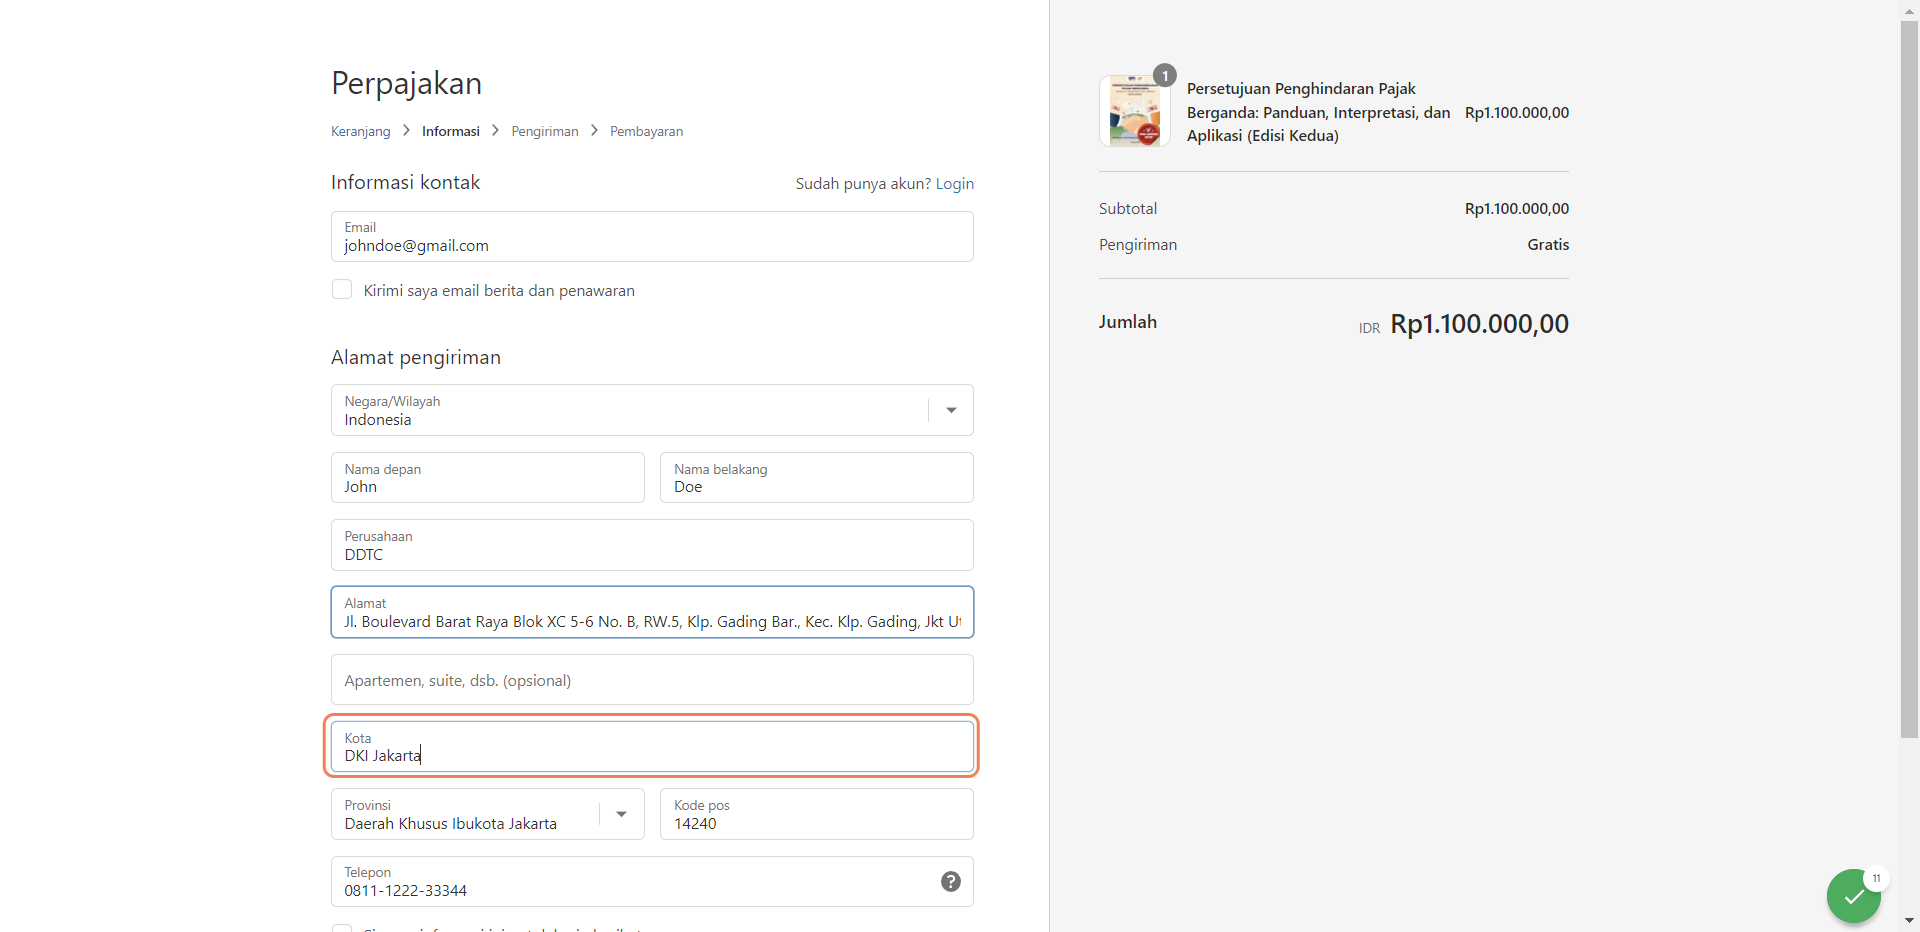This screenshot has height=932, width=1920.
Task: Click the Apartemen, suite optional field
Action: (652, 680)
